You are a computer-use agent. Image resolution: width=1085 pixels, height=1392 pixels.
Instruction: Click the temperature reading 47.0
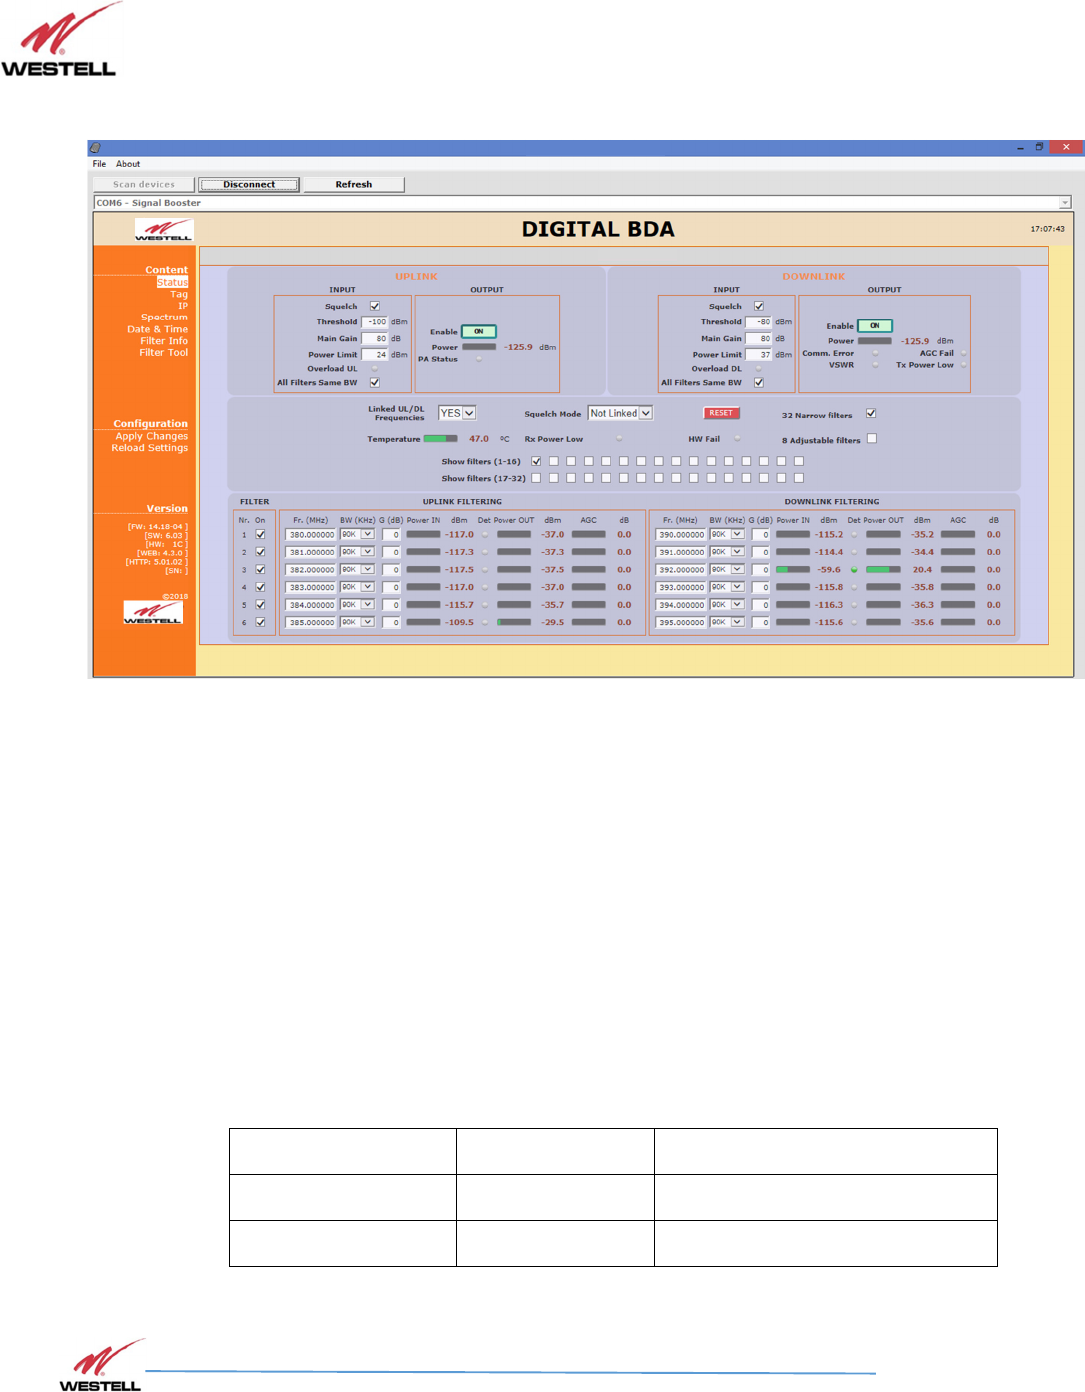click(479, 438)
